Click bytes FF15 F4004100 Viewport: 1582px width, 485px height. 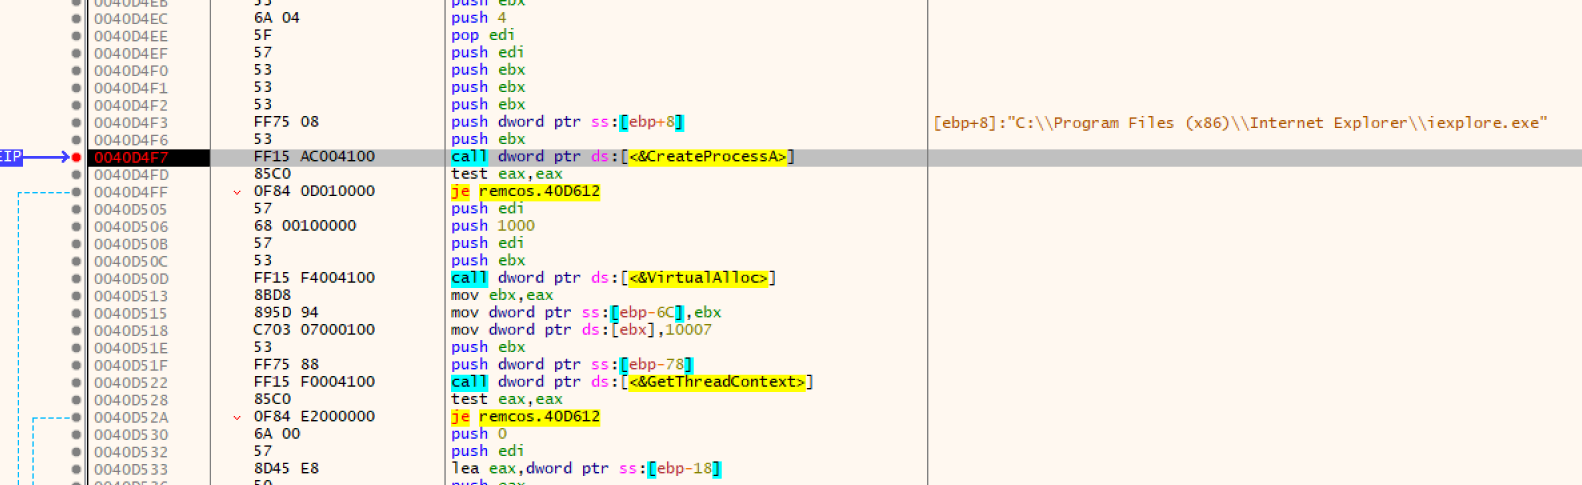[x=314, y=278]
